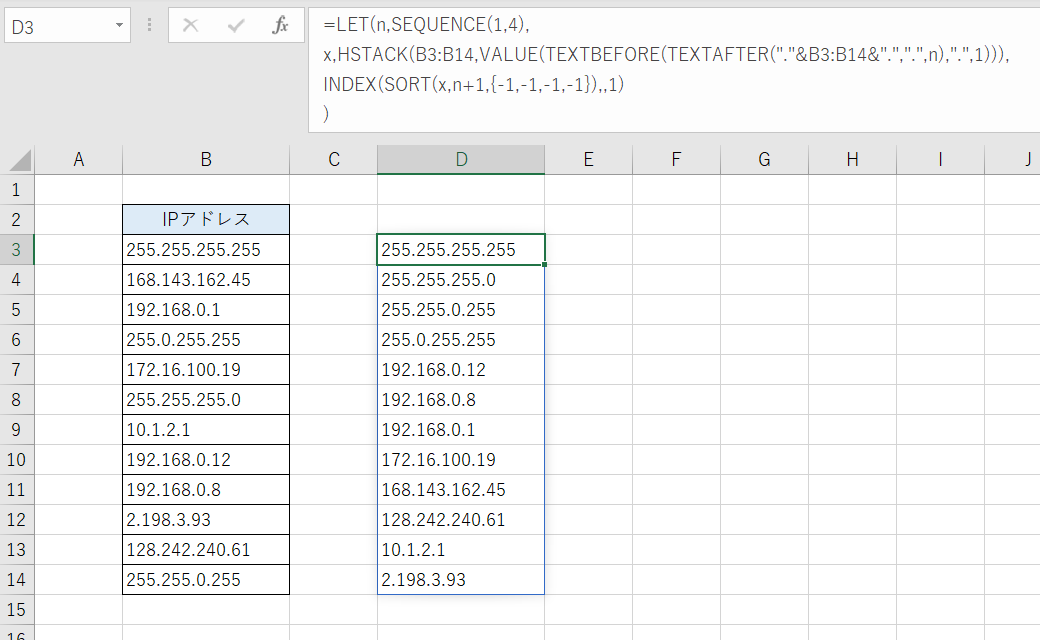1040x640 pixels.
Task: Click the vertical dots divider left of formula icons
Action: [x=148, y=25]
